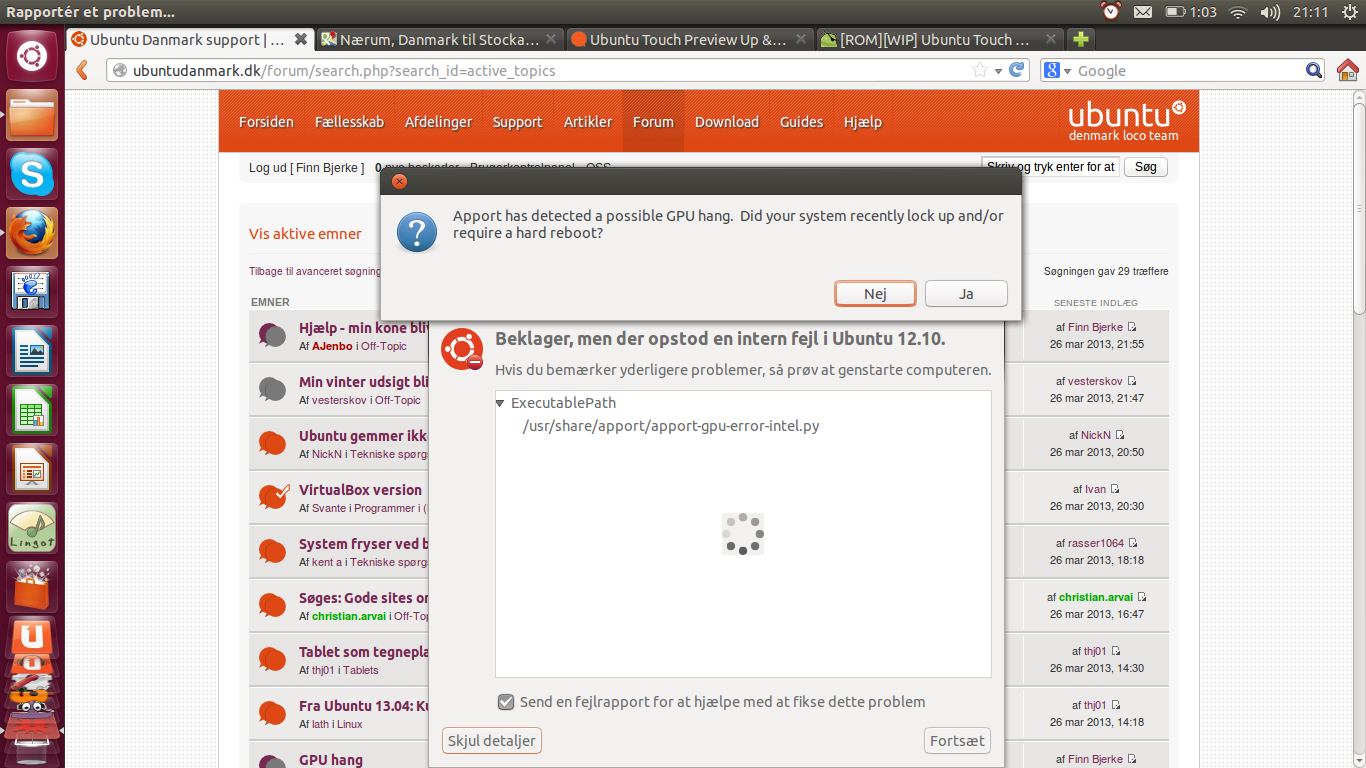Answer Ja in the GPU hang dialog
Viewport: 1366px width, 768px height.
966,294
